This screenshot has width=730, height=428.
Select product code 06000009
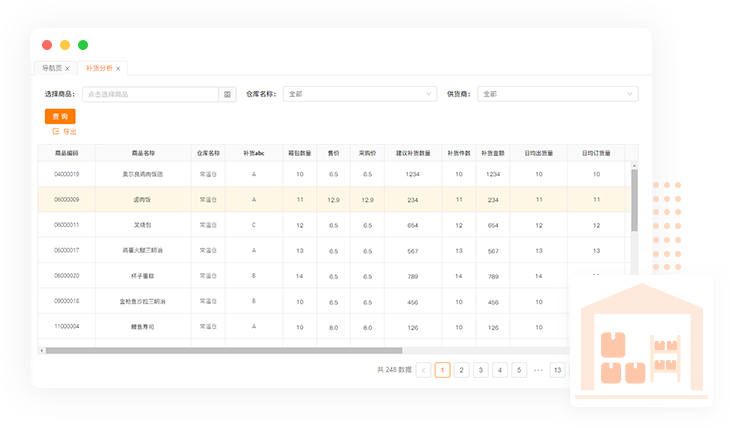pos(67,200)
